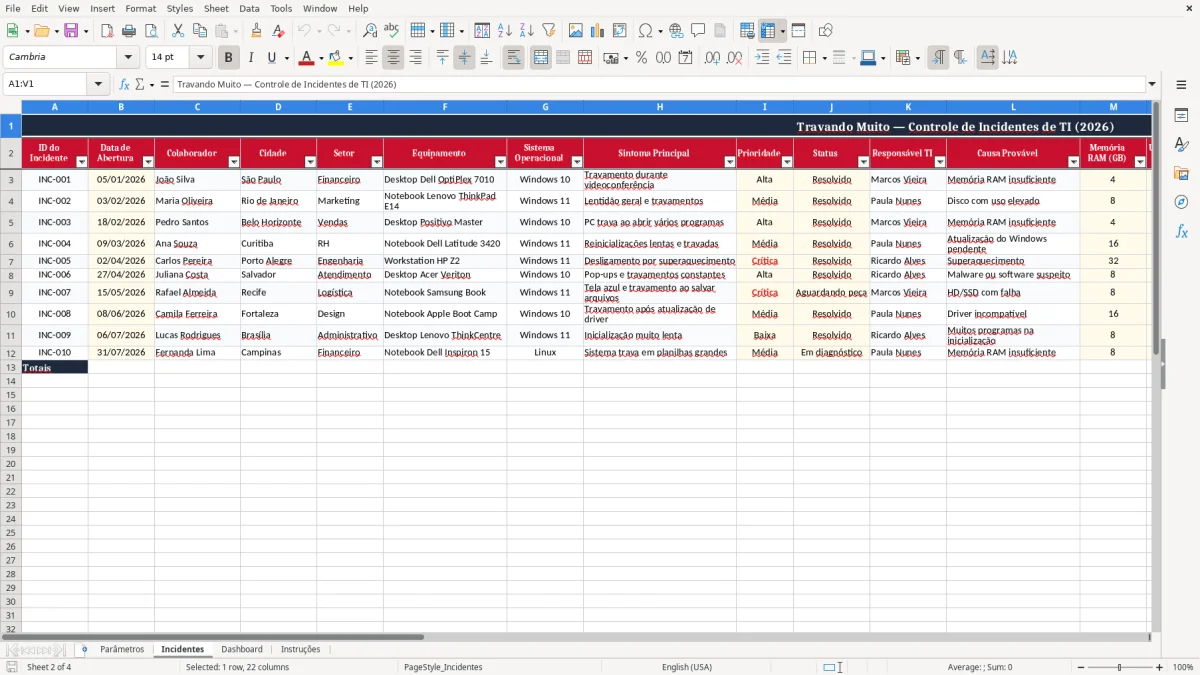Screen dimensions: 1200x675
Task: Adjust the zoom slider handle
Action: [1119, 667]
